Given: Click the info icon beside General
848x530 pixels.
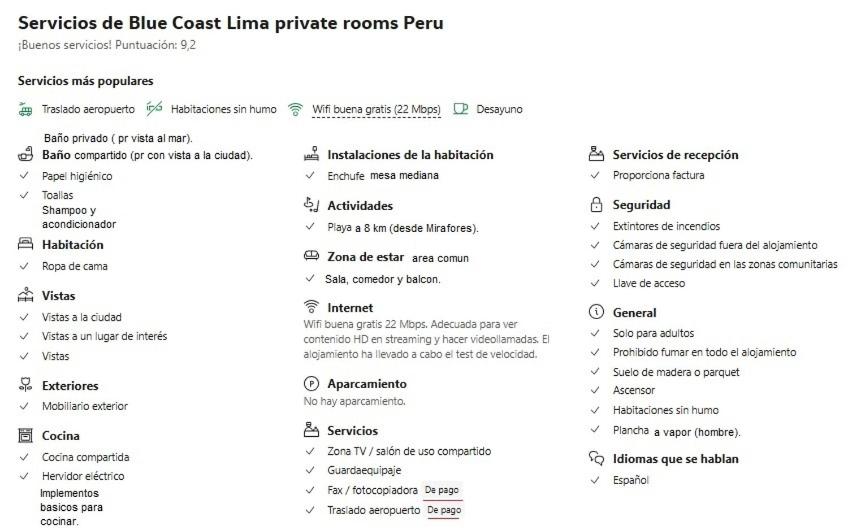Looking at the screenshot, I should pos(596,312).
